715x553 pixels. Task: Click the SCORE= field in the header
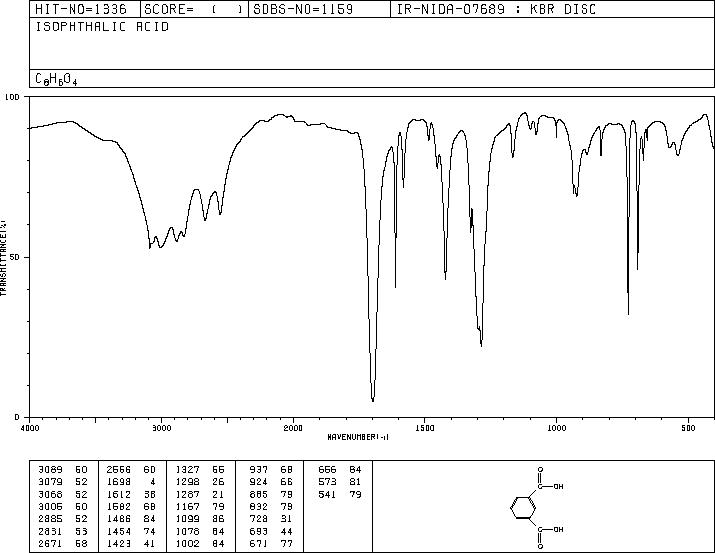pyautogui.click(x=194, y=9)
